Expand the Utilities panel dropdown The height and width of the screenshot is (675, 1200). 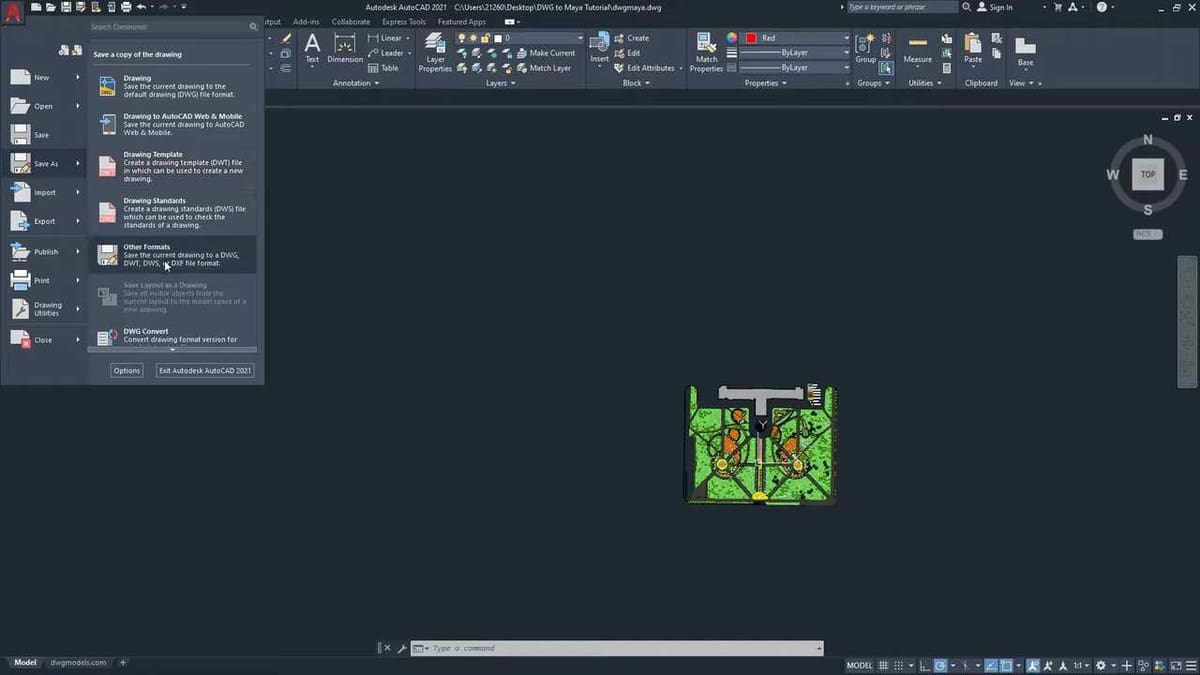[x=924, y=83]
